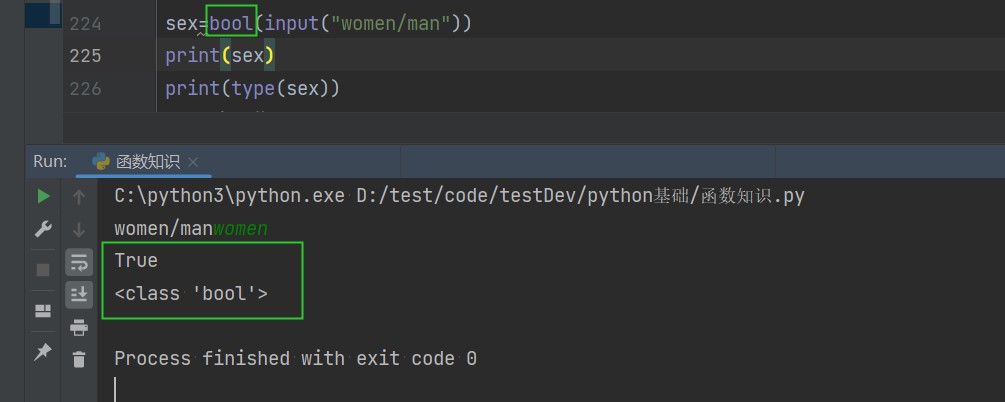The image size is (1005, 402).
Task: Click line number 226 in gutter
Action: [86, 89]
